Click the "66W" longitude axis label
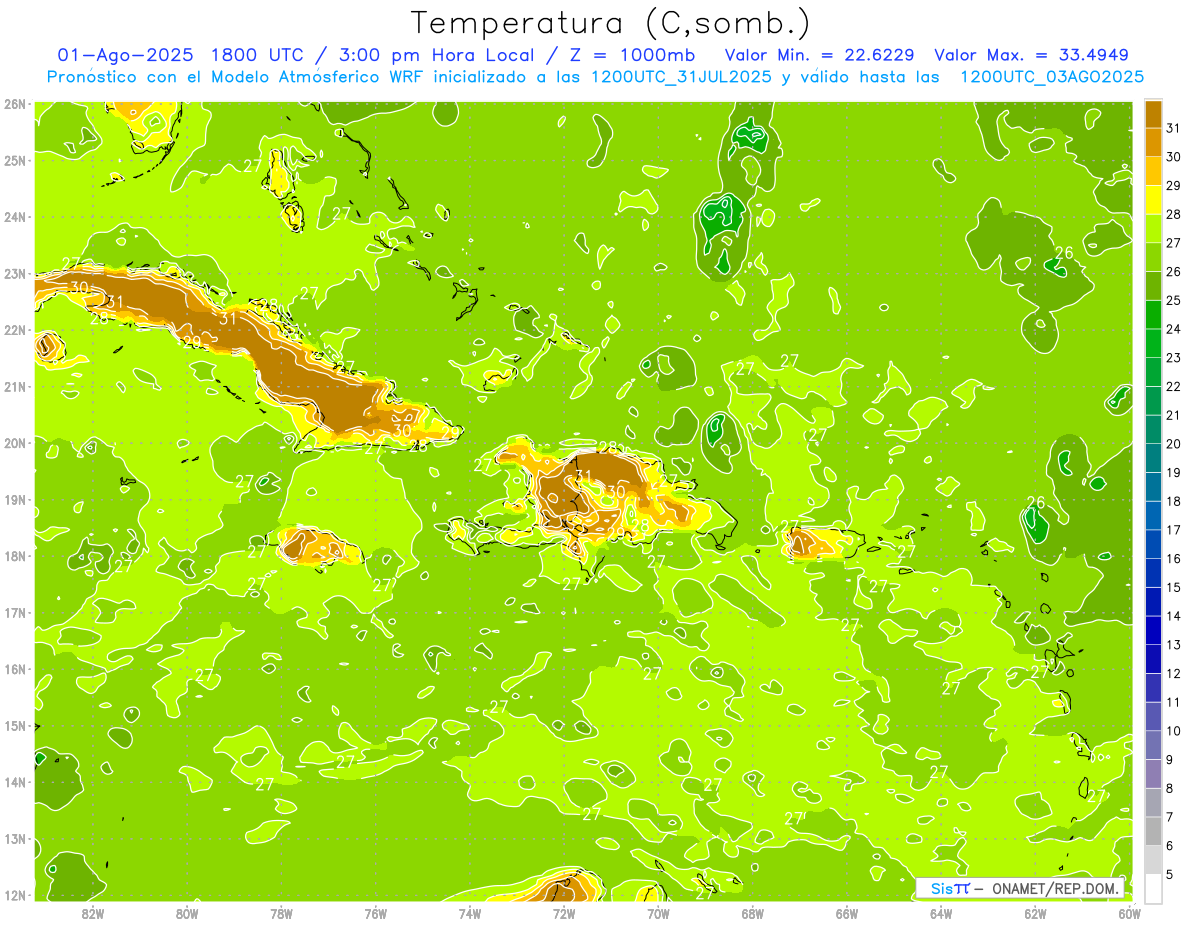This screenshot has width=1200, height=927. [x=847, y=913]
